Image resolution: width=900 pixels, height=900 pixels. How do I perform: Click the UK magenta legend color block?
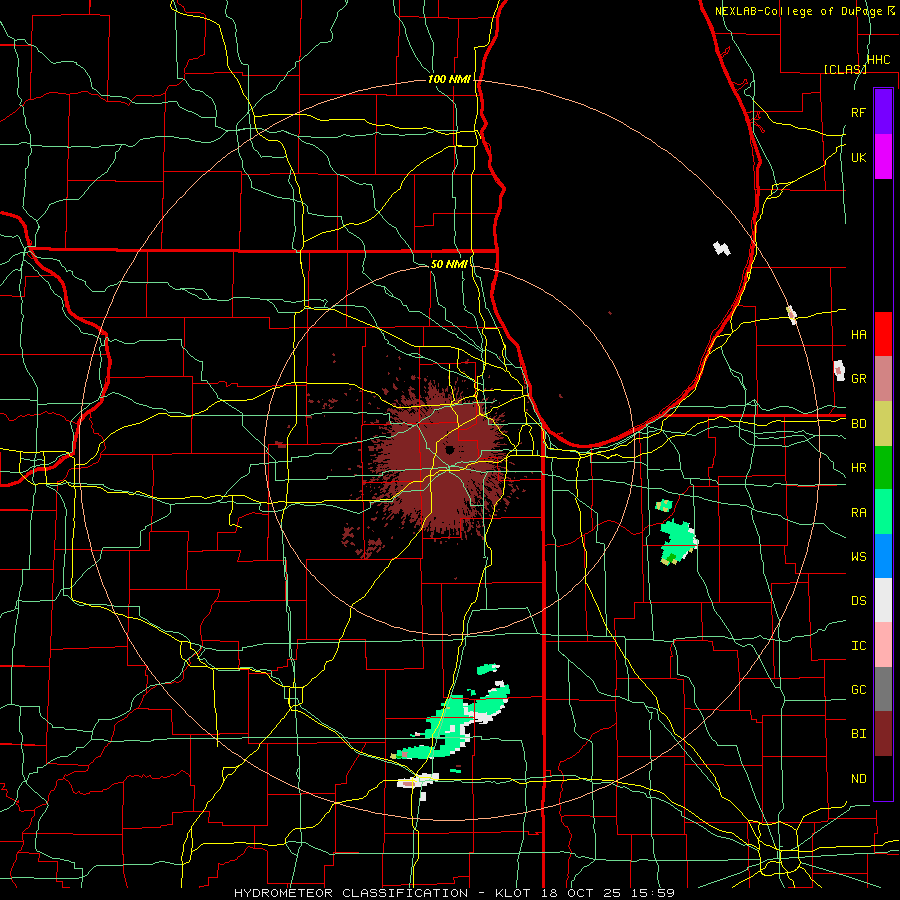(x=883, y=156)
